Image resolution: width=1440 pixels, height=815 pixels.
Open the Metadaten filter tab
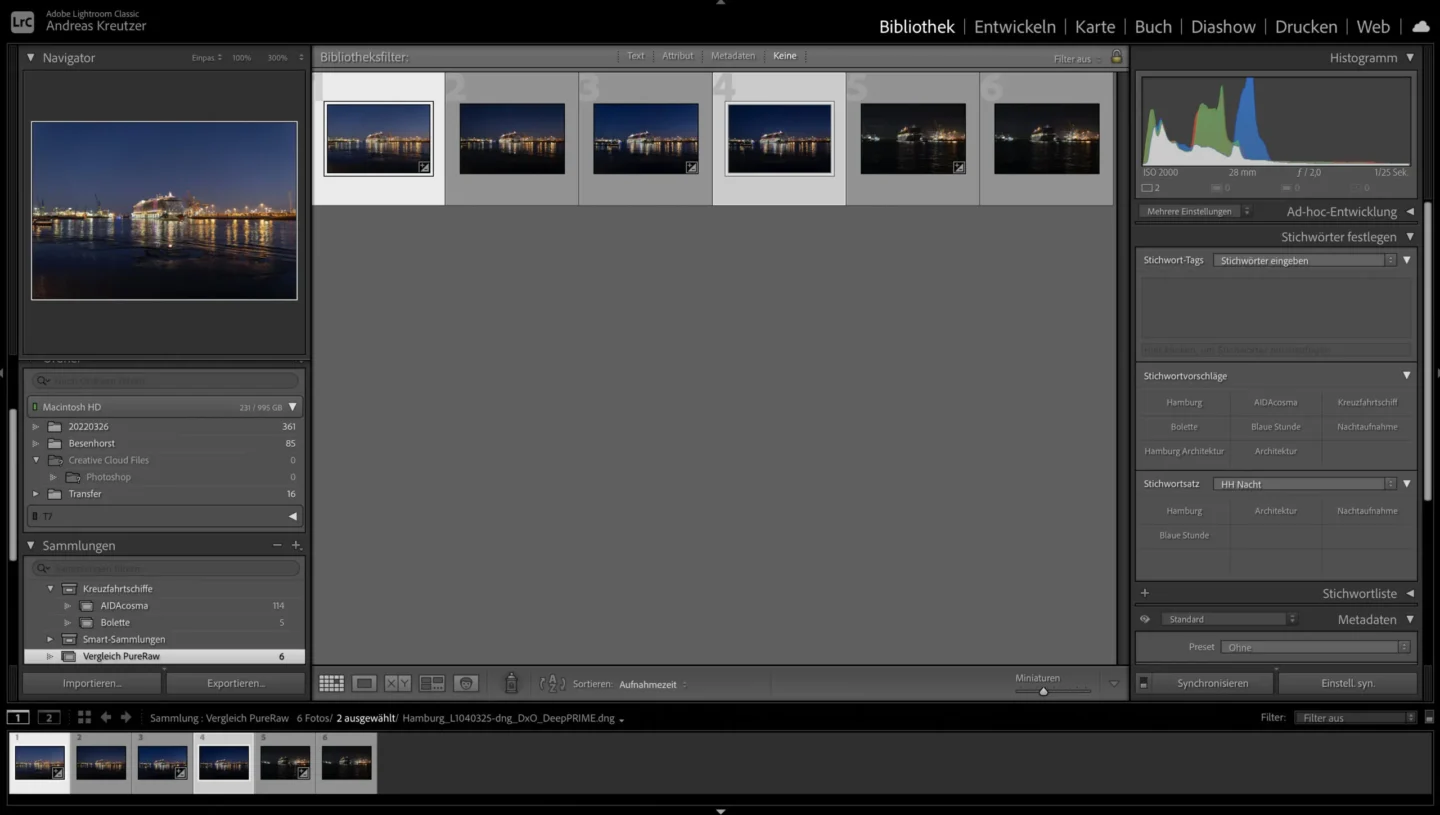pos(733,56)
